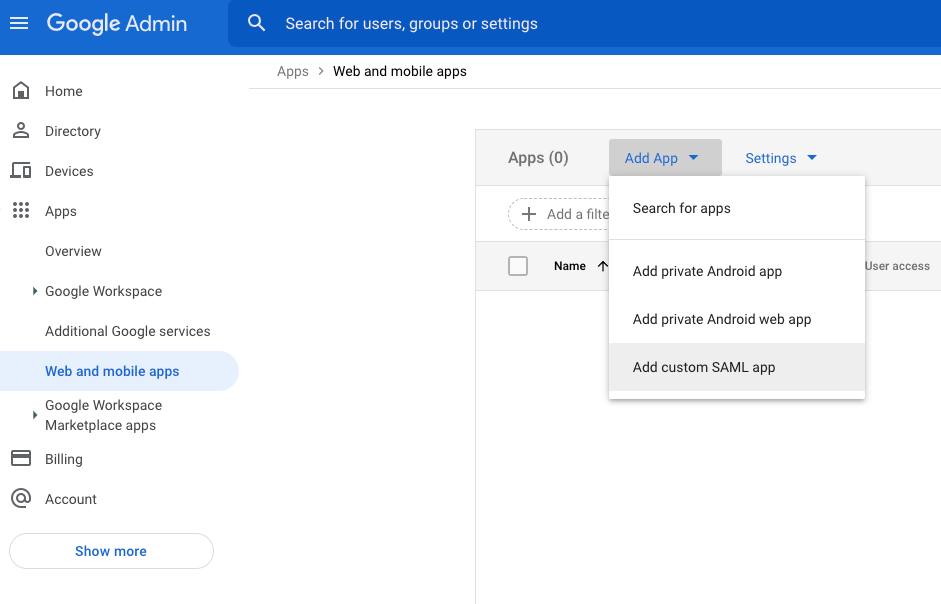This screenshot has width=941, height=604.
Task: Click the Show more button
Action: pos(111,550)
